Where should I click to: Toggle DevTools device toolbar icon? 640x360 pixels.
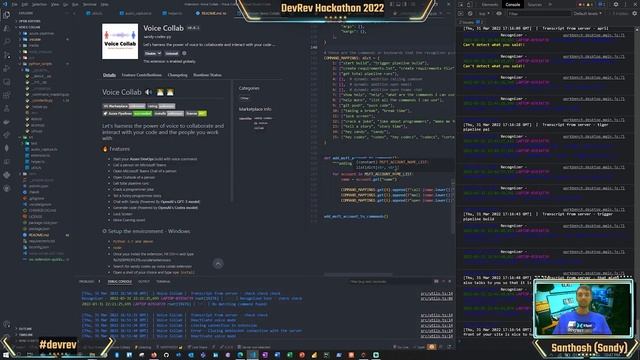coord(469,4)
